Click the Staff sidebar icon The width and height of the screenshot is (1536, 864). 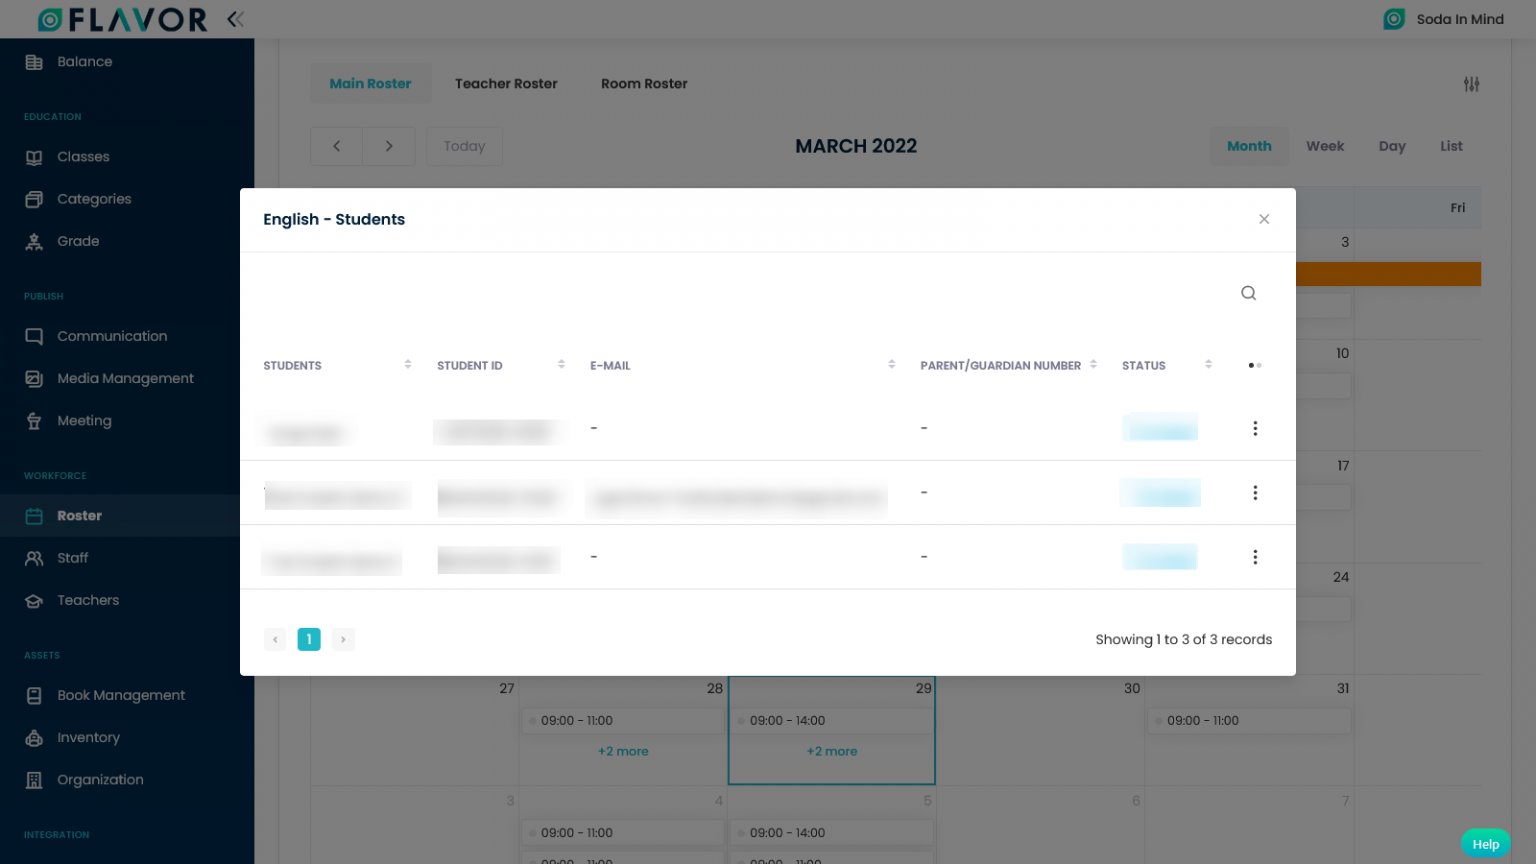tap(34, 558)
